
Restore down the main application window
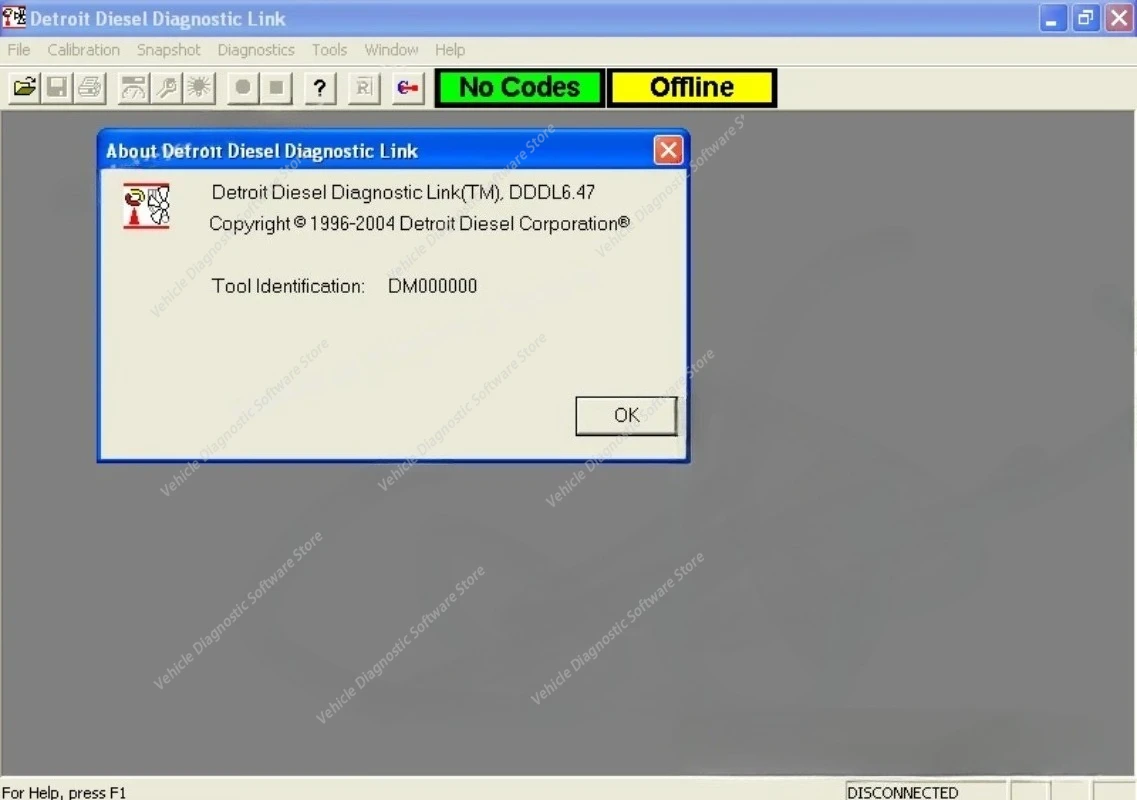tap(1085, 18)
